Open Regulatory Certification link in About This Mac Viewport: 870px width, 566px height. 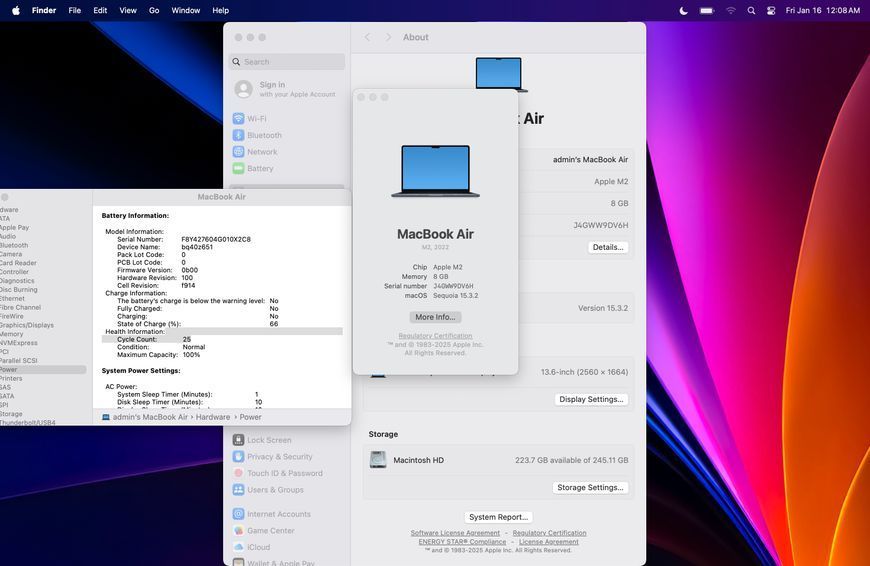pos(436,336)
